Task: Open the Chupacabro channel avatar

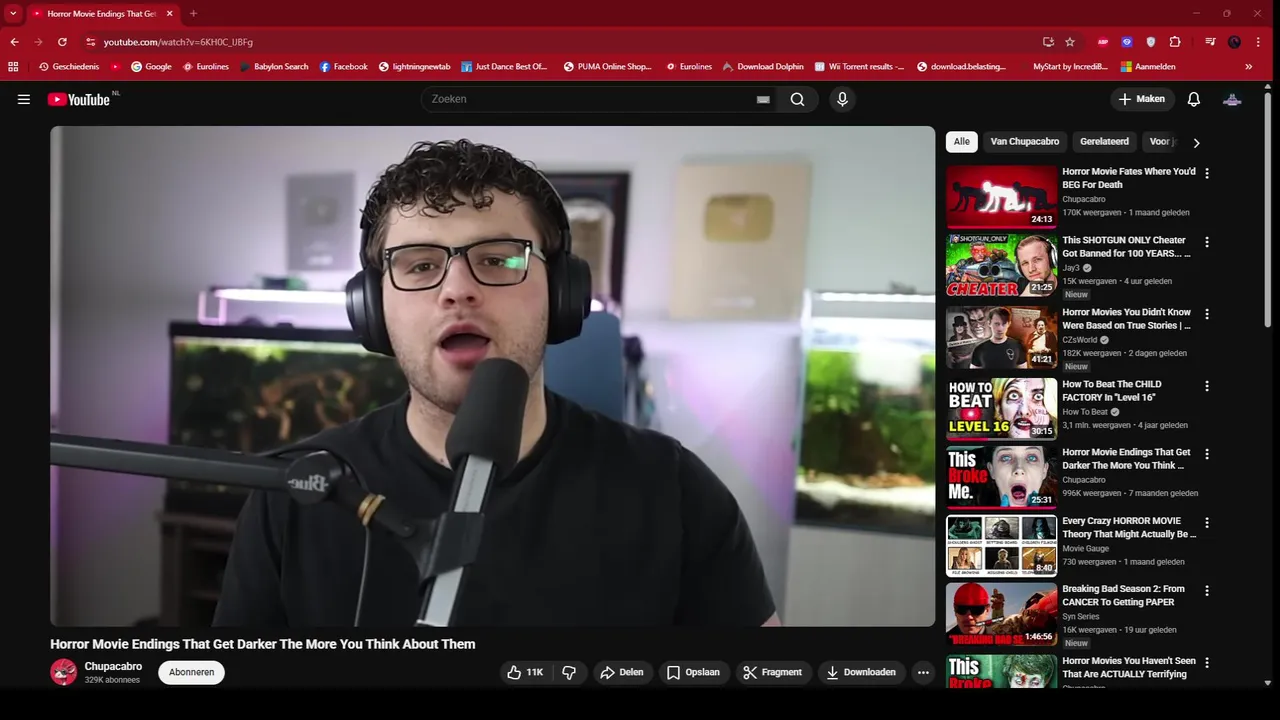Action: point(64,672)
